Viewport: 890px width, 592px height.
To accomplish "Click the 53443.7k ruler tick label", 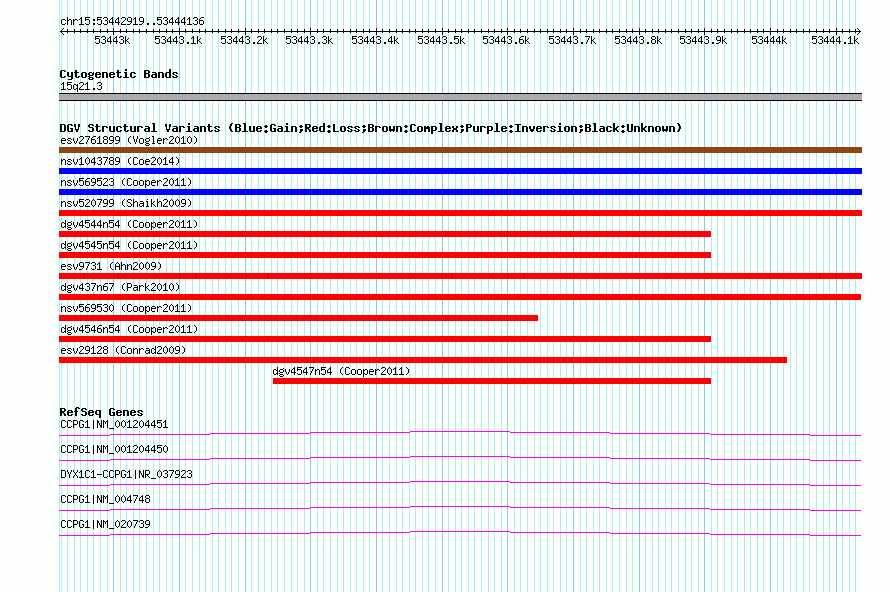I will pyautogui.click(x=572, y=41).
